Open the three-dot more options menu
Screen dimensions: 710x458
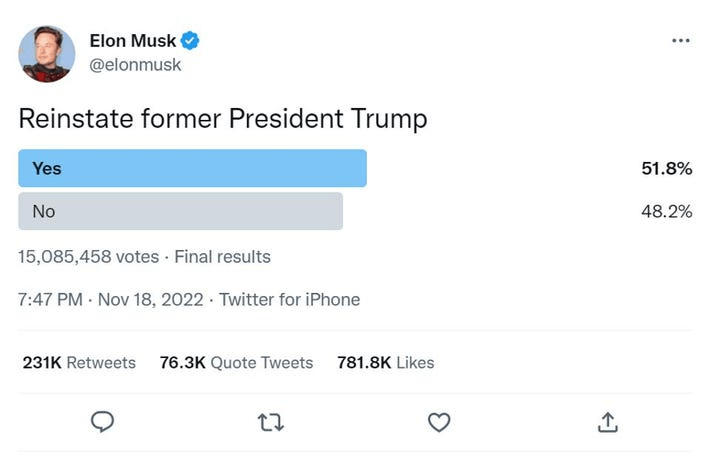pos(681,41)
